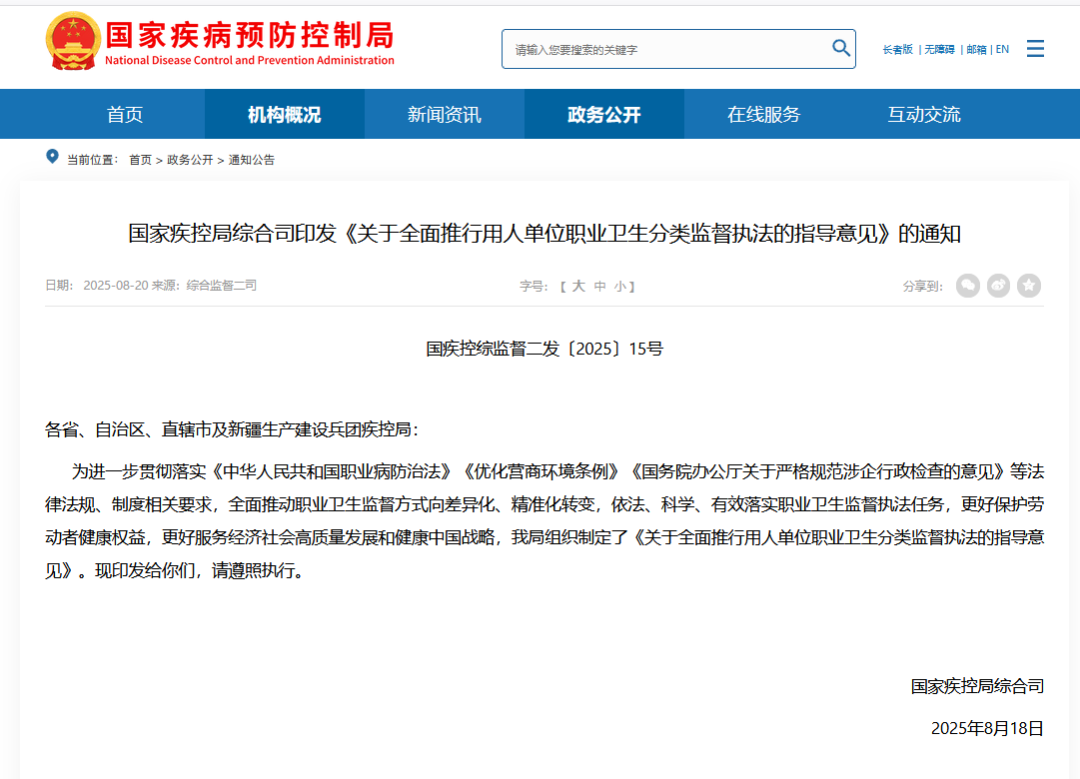Open the 无障碍 accessibility link
The height and width of the screenshot is (779, 1080).
(939, 50)
